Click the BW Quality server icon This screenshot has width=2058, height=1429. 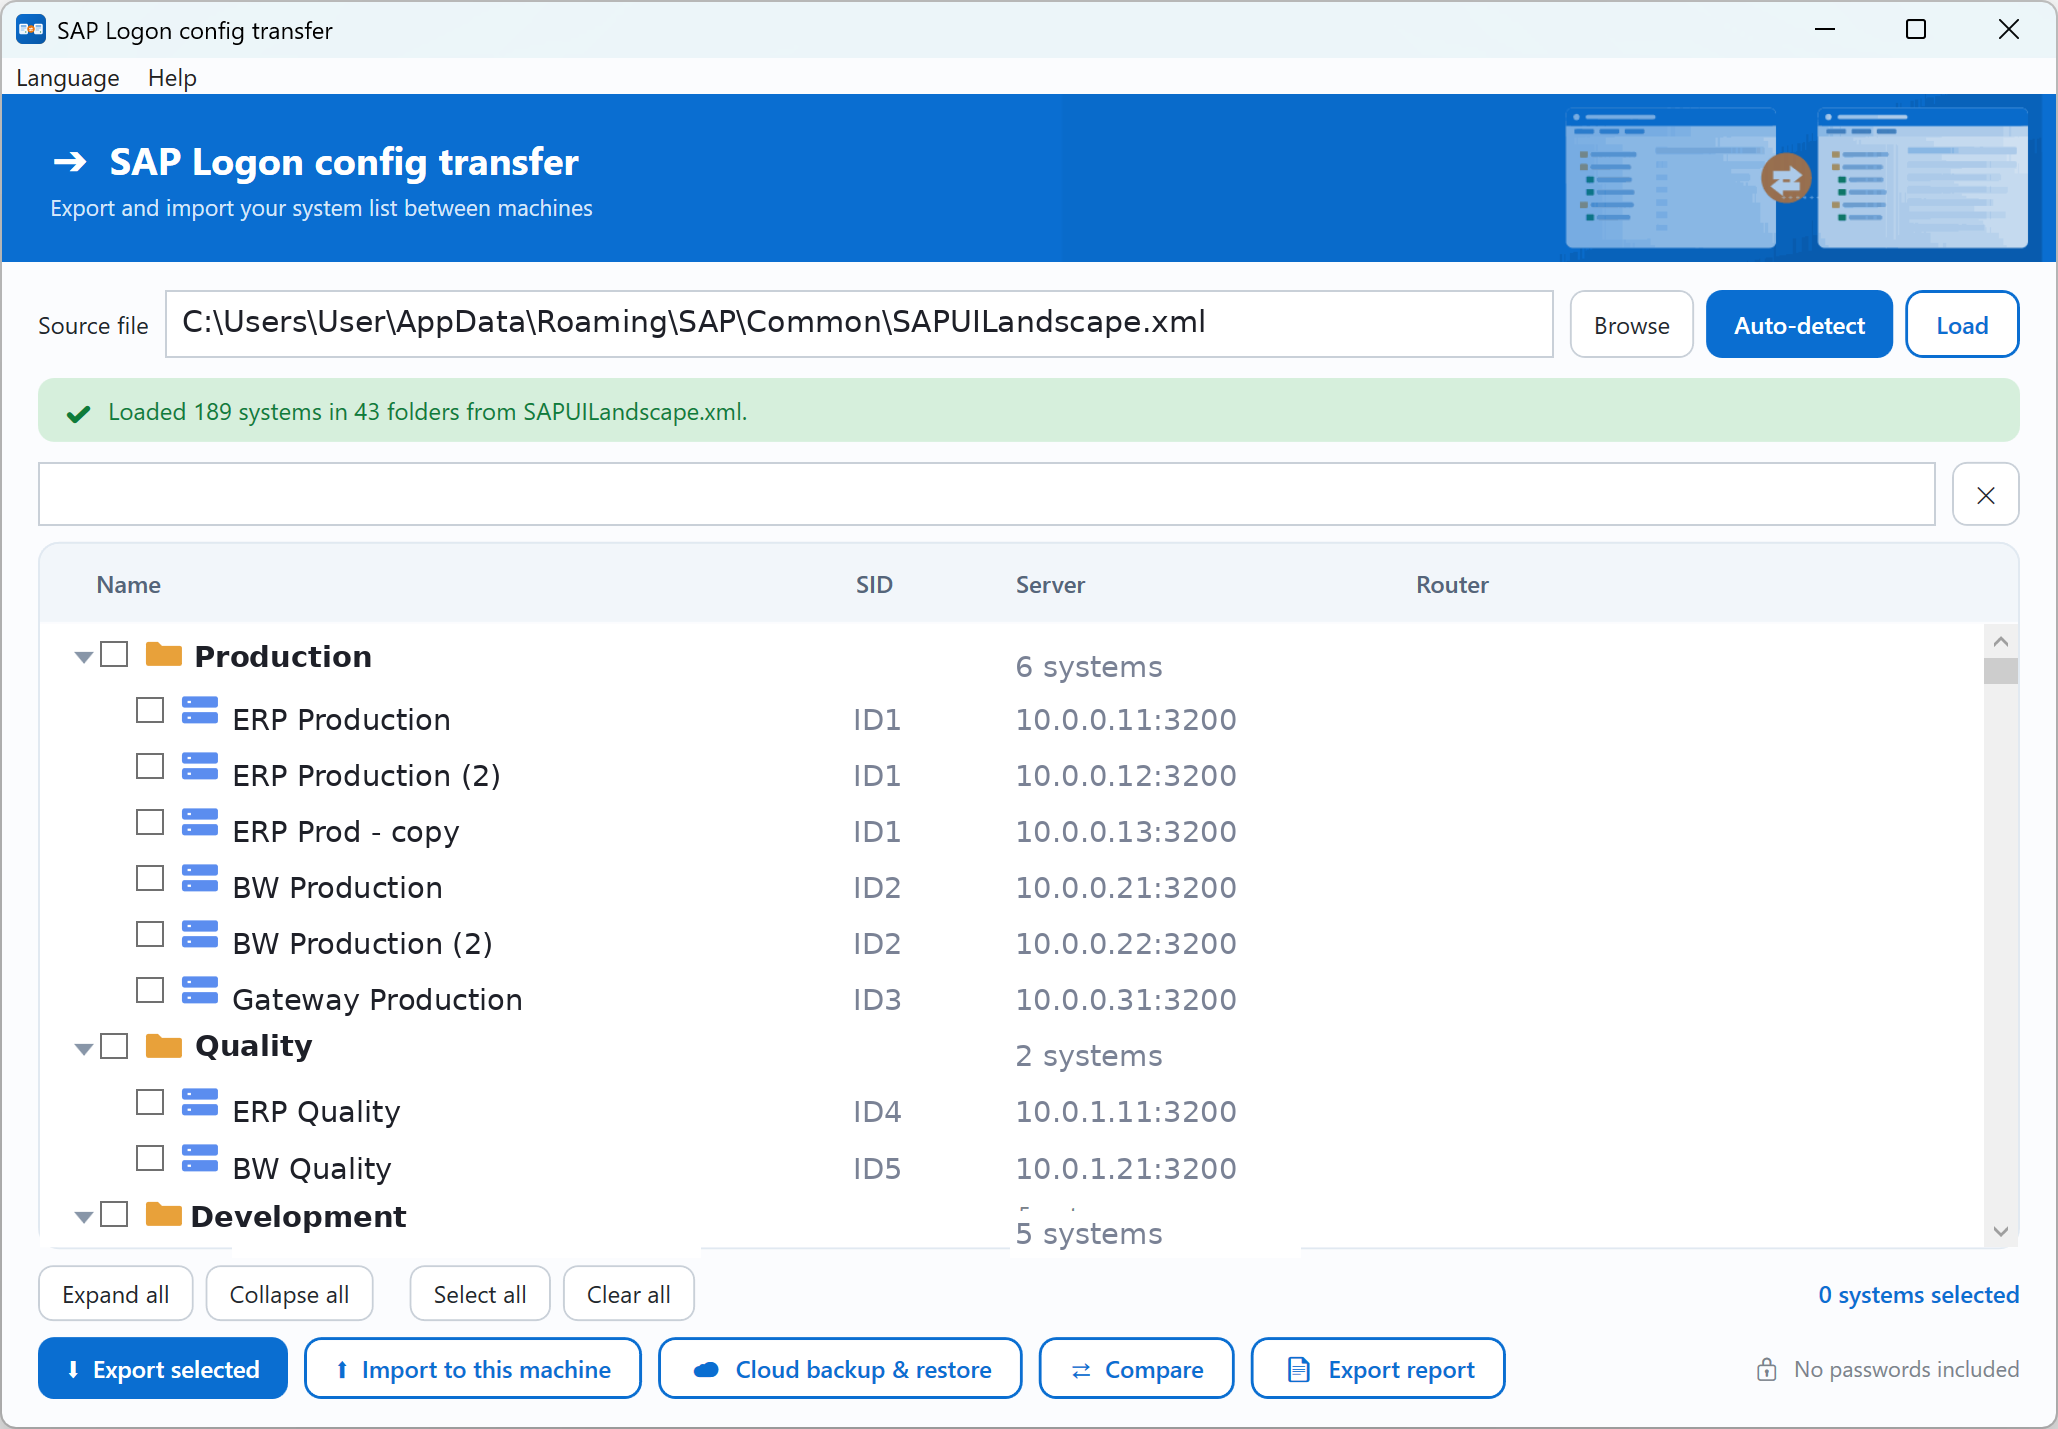click(200, 1159)
